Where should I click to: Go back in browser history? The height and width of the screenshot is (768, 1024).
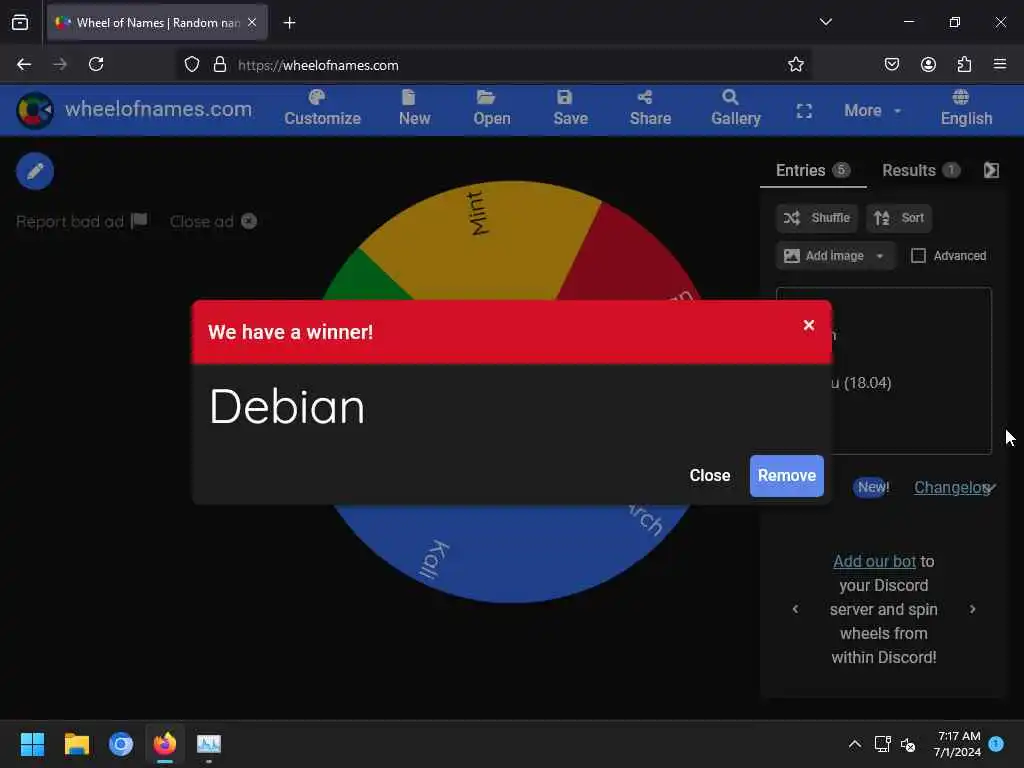(24, 64)
